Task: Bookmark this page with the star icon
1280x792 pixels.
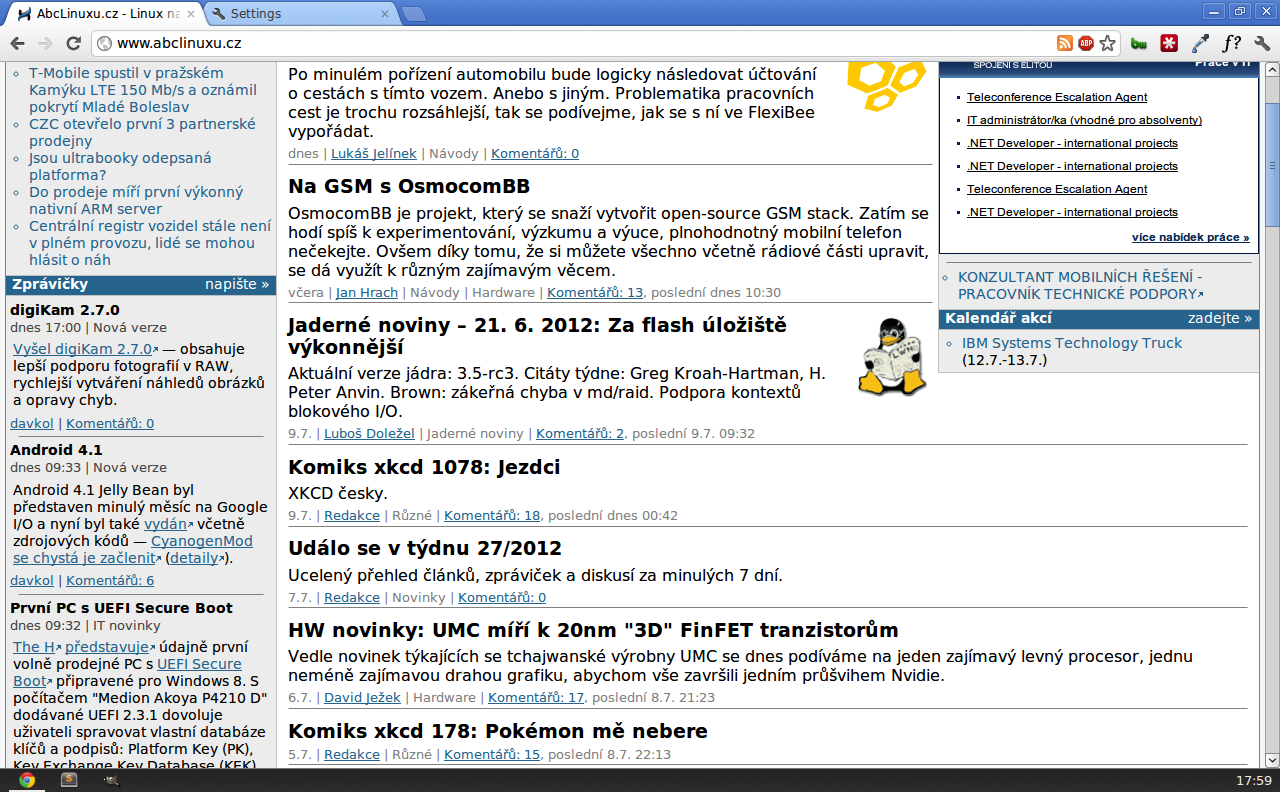Action: [1107, 43]
